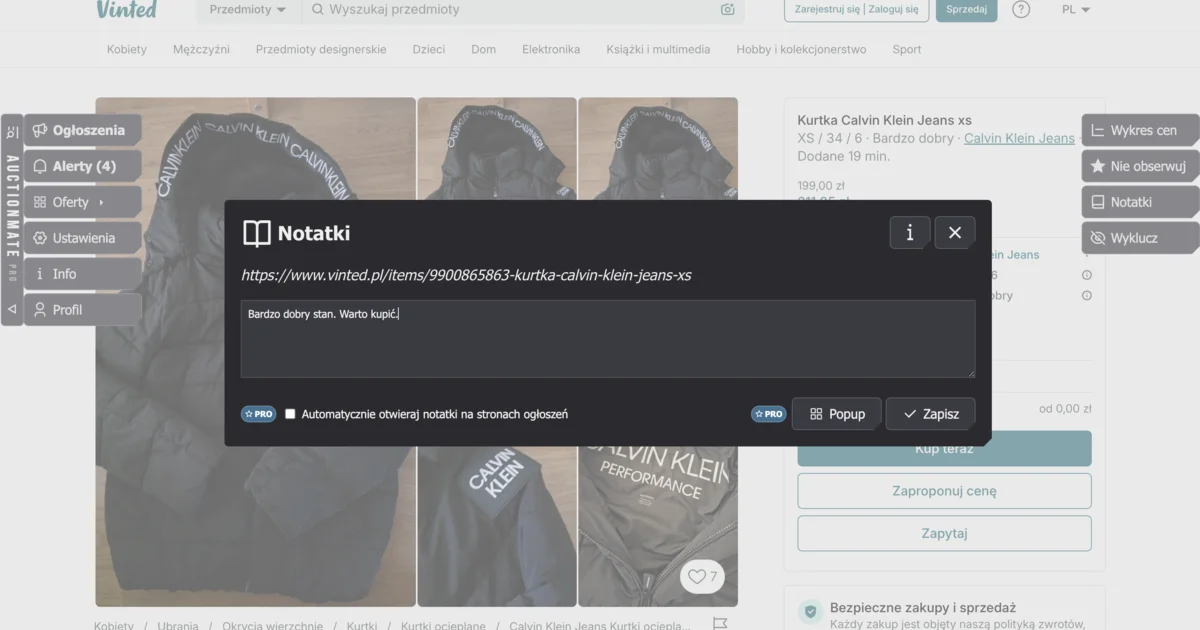Toggle Nie obserwuj star button
1200x630 pixels.
coord(1141,166)
